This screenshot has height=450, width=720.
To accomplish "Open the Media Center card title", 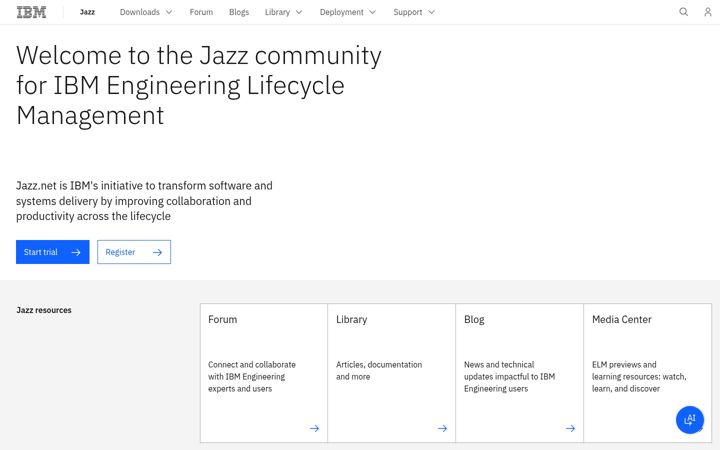I will click(x=622, y=320).
